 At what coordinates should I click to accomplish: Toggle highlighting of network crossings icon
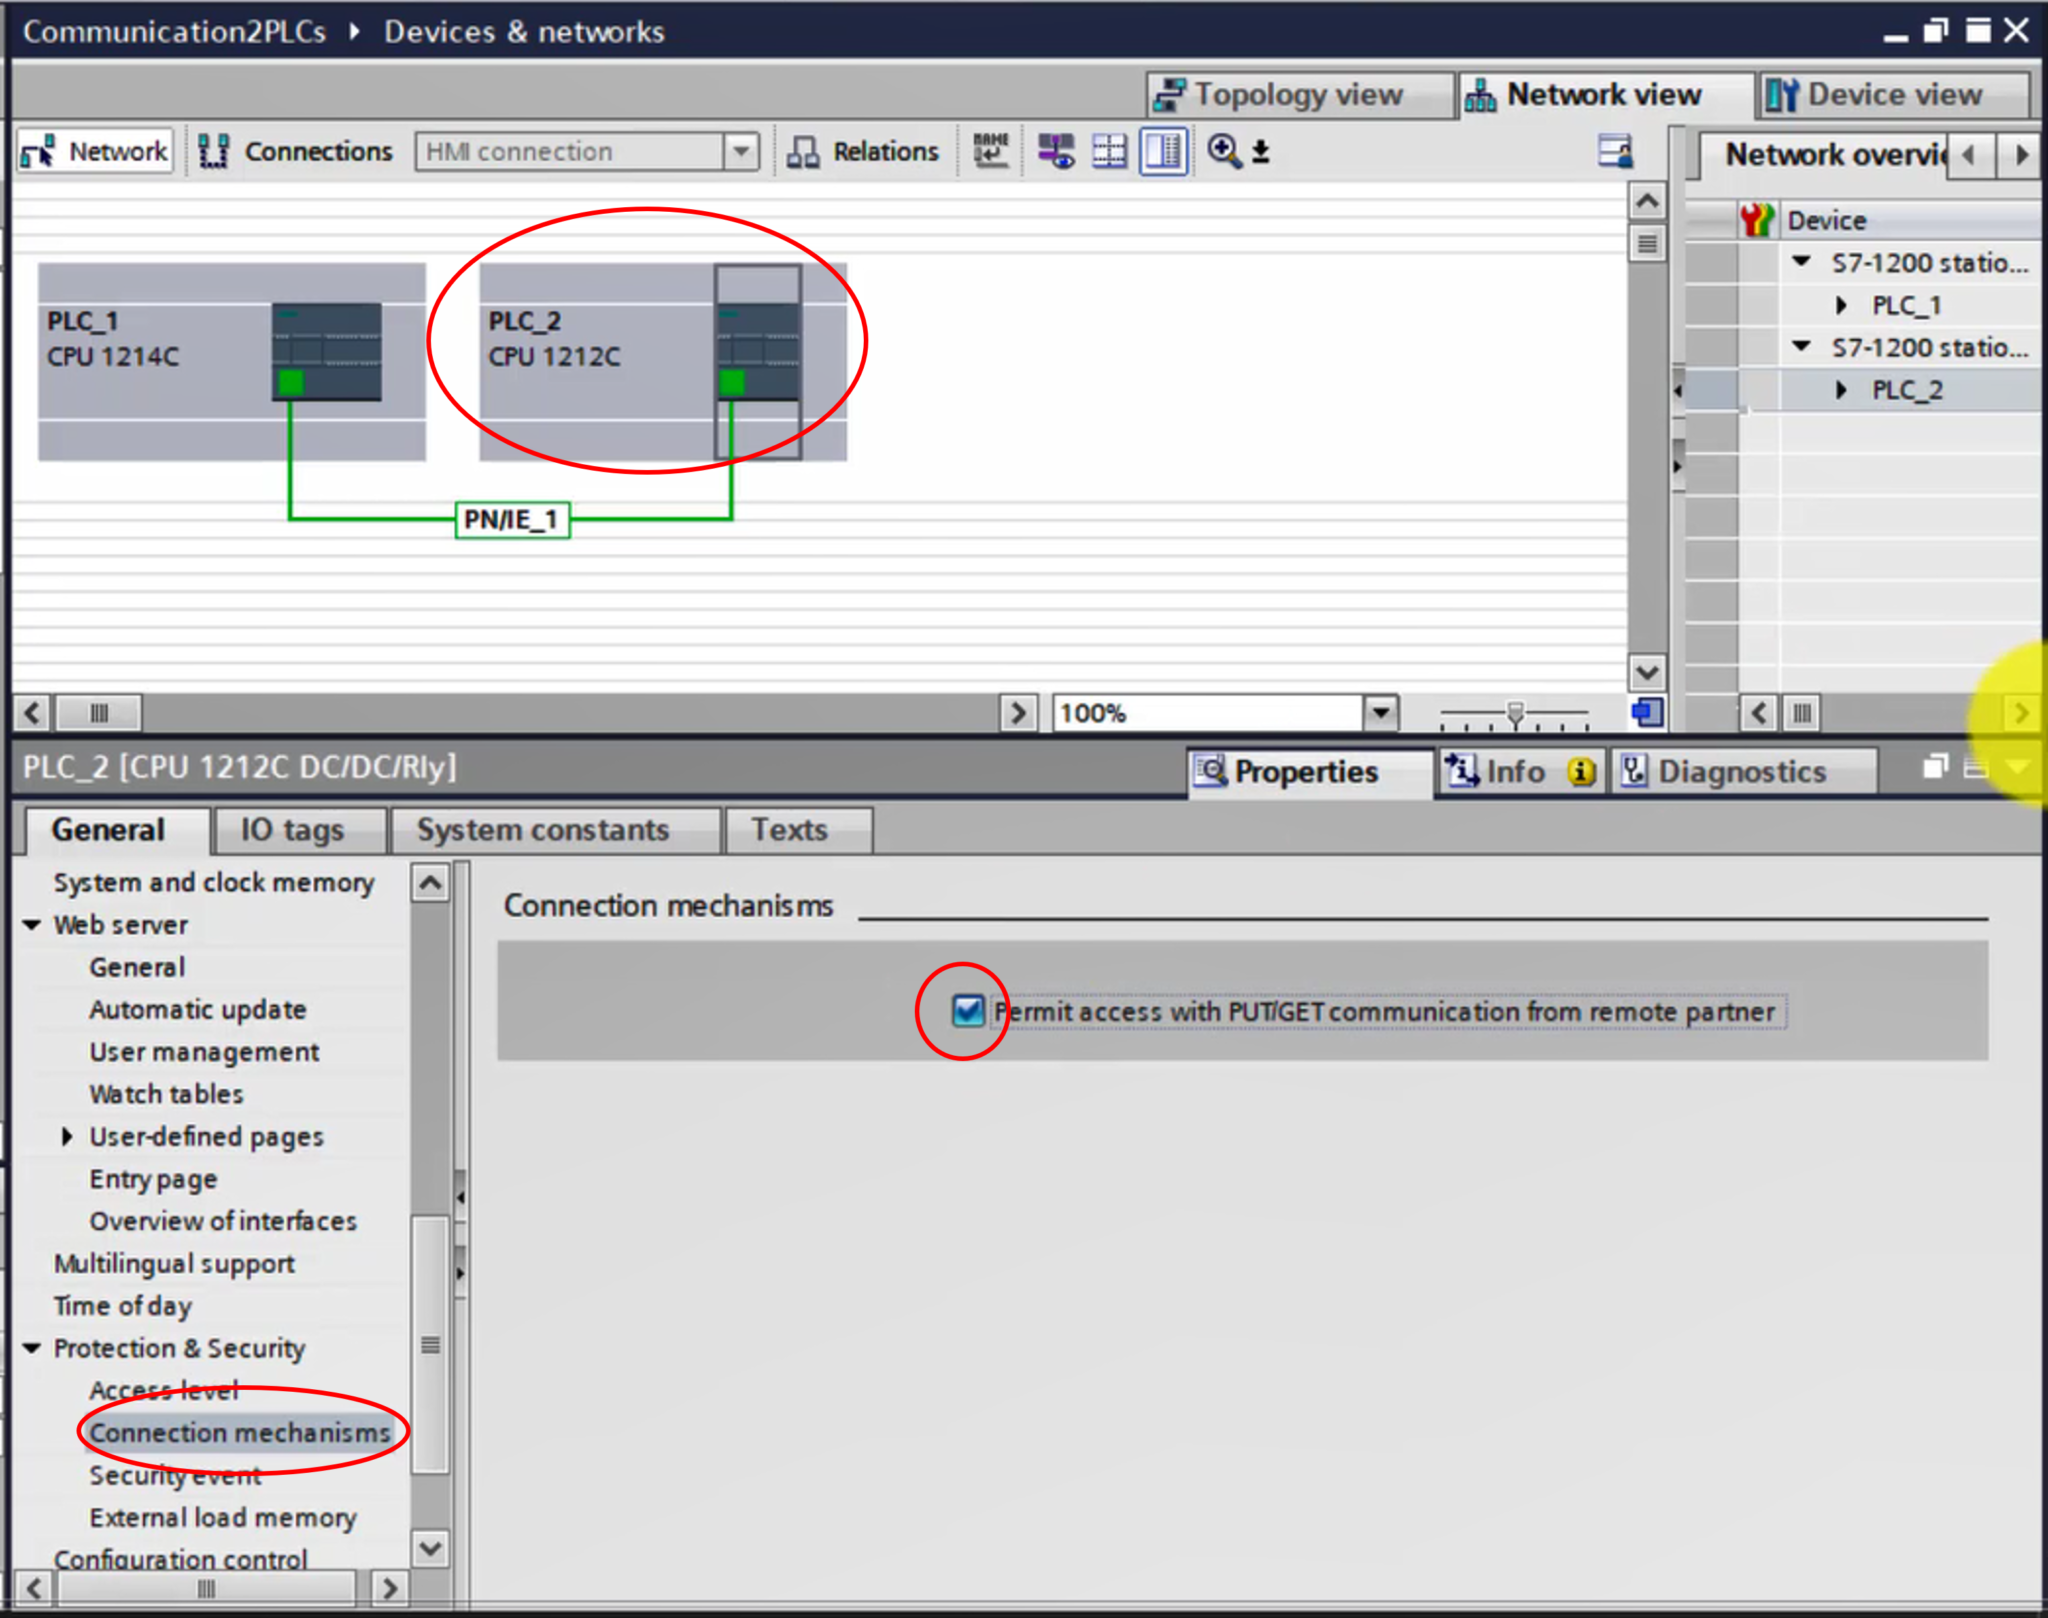point(1056,151)
